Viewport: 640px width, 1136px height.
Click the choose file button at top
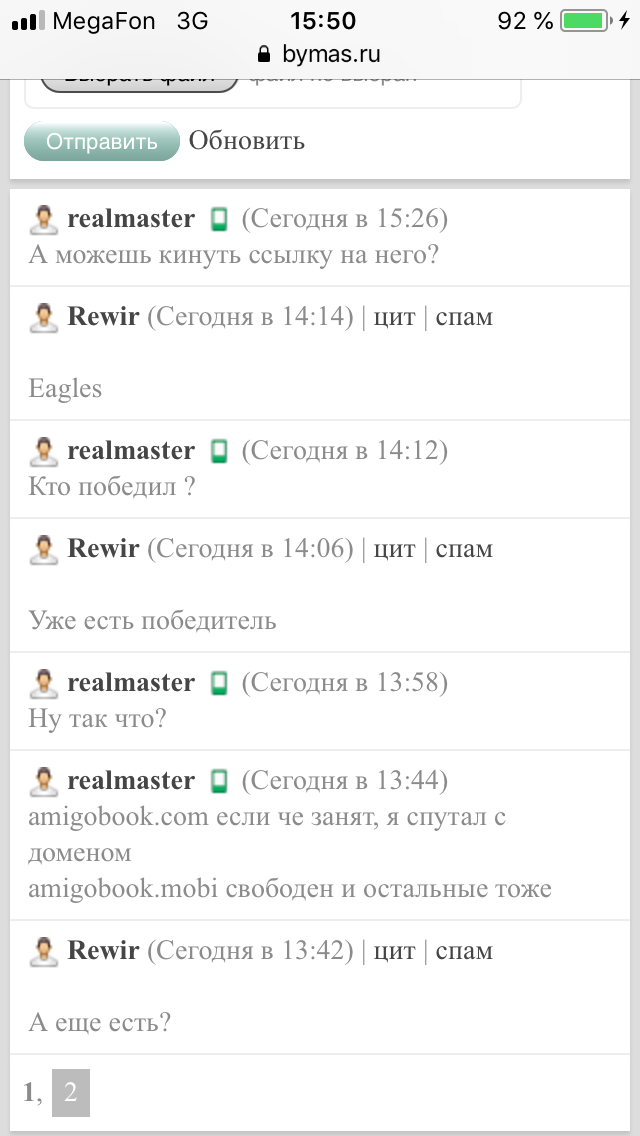(x=138, y=80)
